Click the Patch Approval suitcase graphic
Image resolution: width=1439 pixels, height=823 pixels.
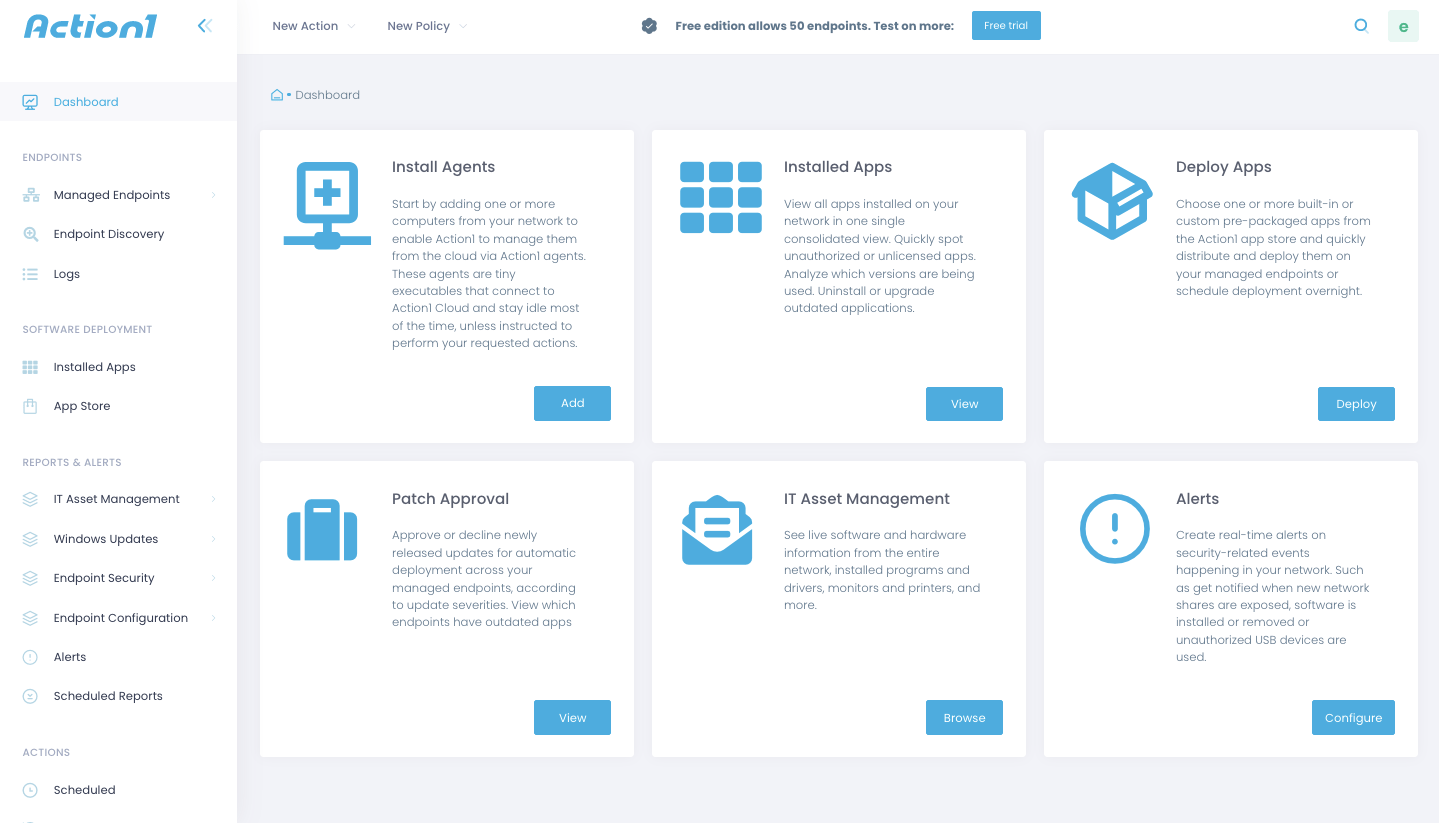[322, 530]
